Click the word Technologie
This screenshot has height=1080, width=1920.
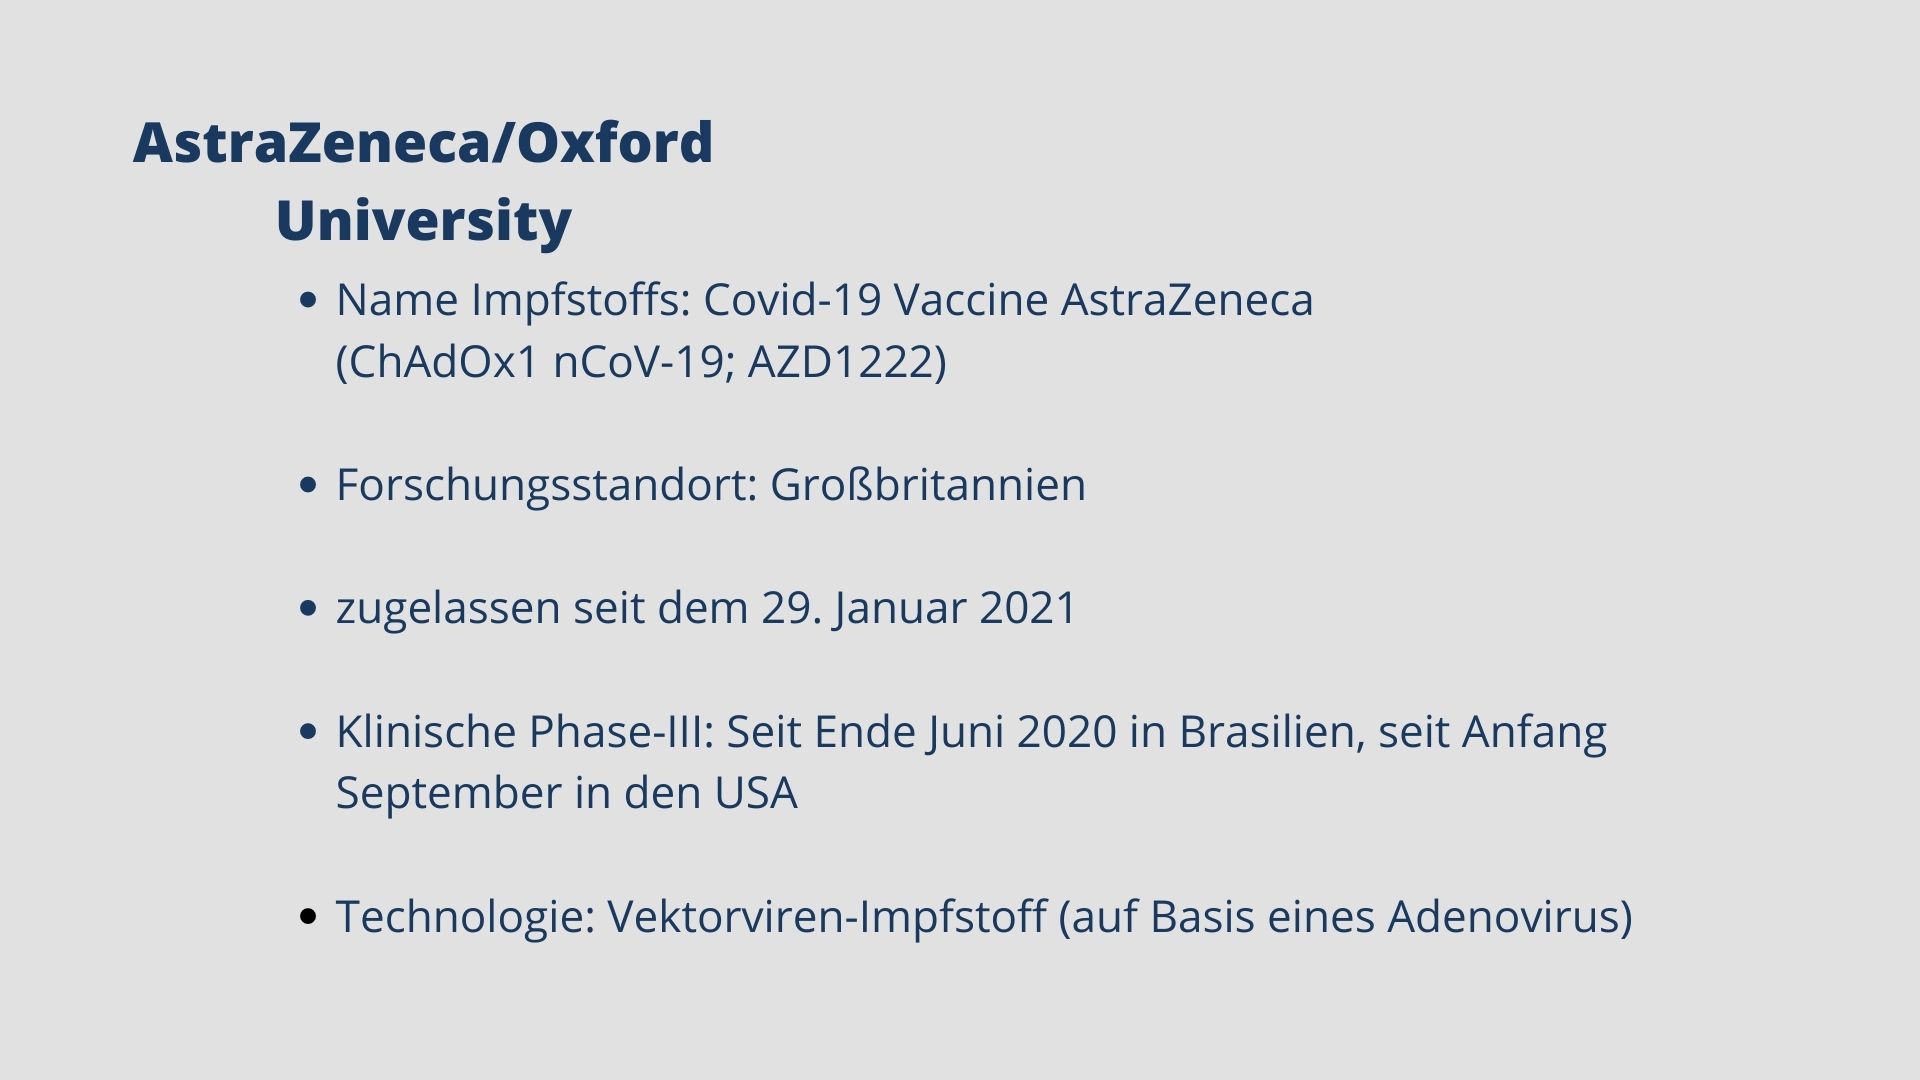coord(464,917)
